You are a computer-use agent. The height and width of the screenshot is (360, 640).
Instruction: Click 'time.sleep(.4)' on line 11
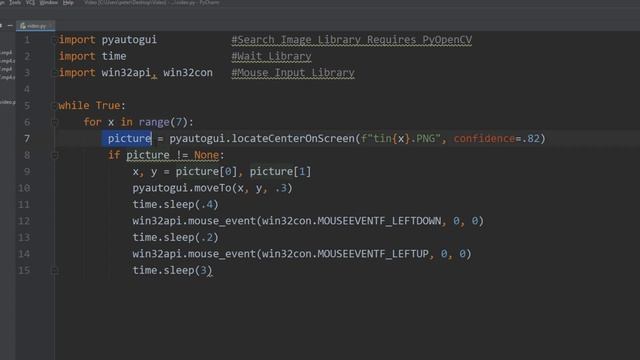[x=176, y=204]
